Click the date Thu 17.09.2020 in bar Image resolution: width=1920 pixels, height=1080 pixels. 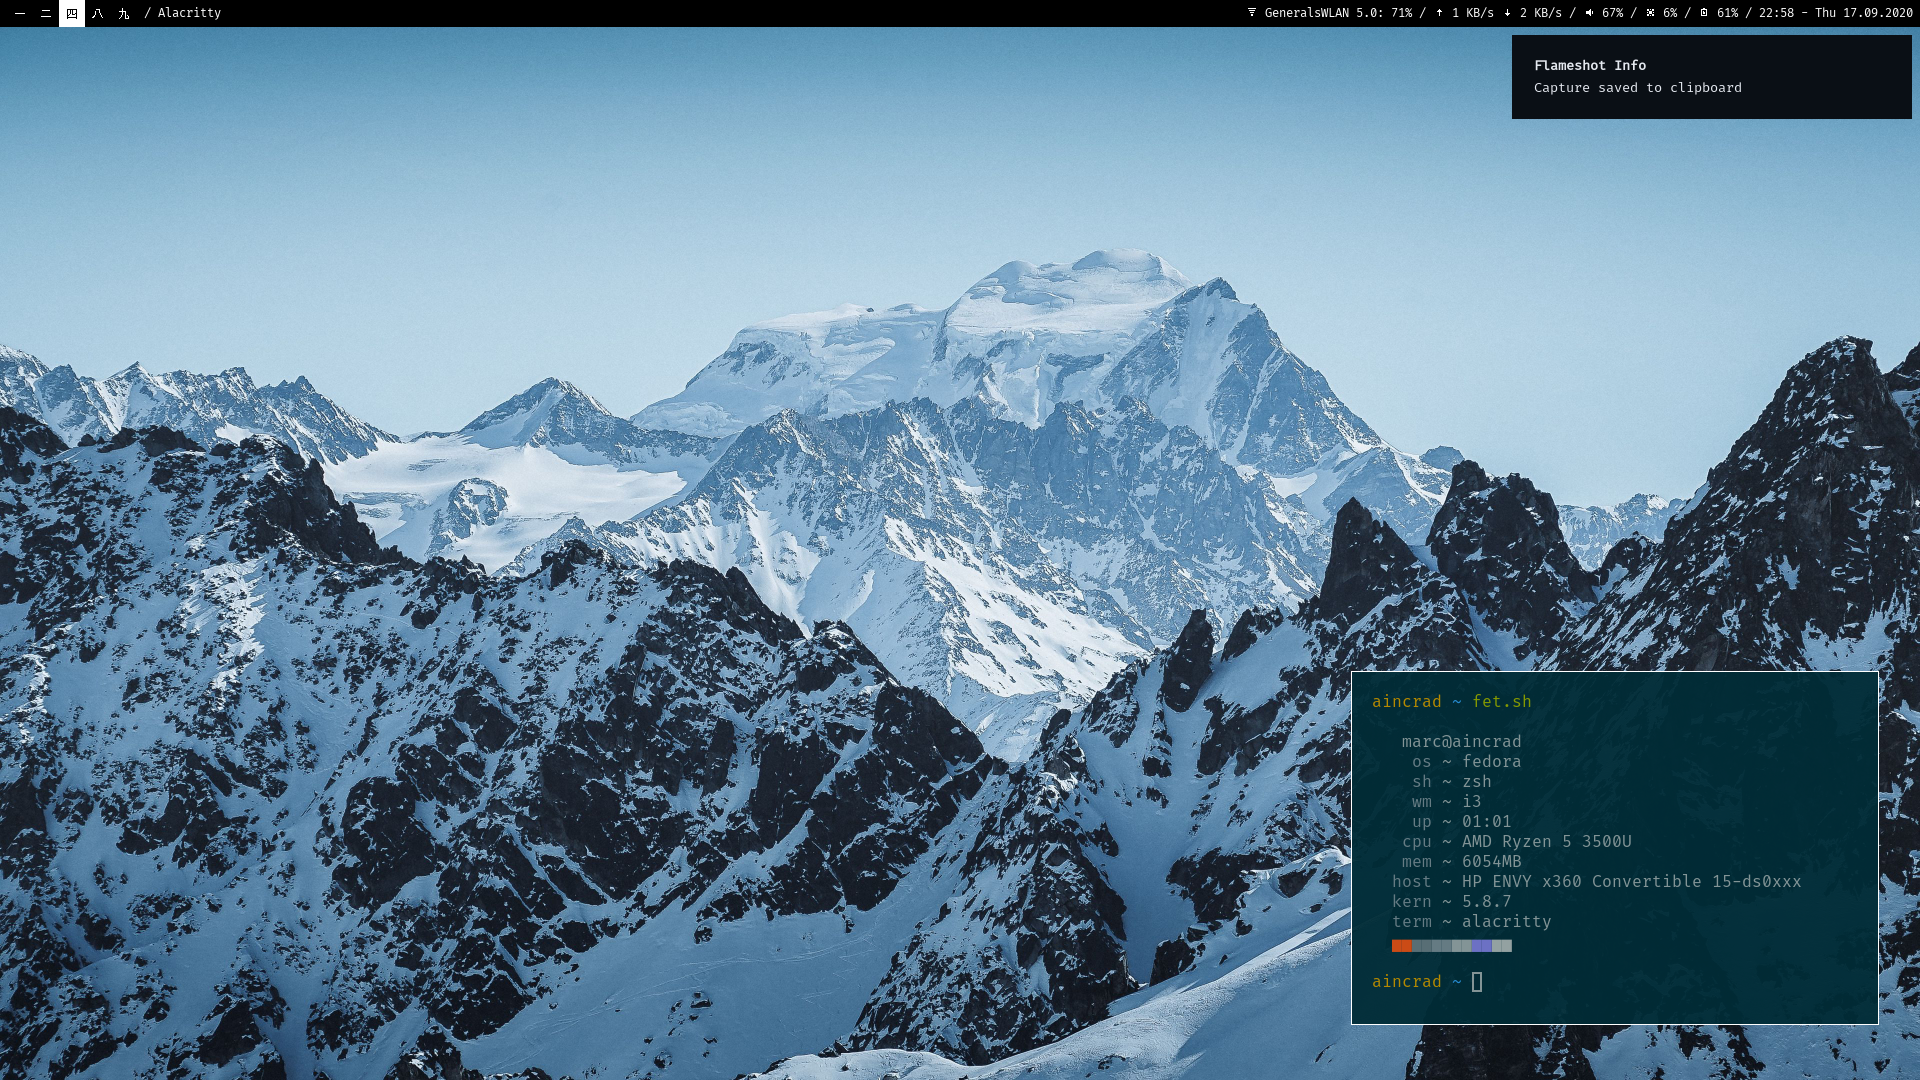(1863, 13)
